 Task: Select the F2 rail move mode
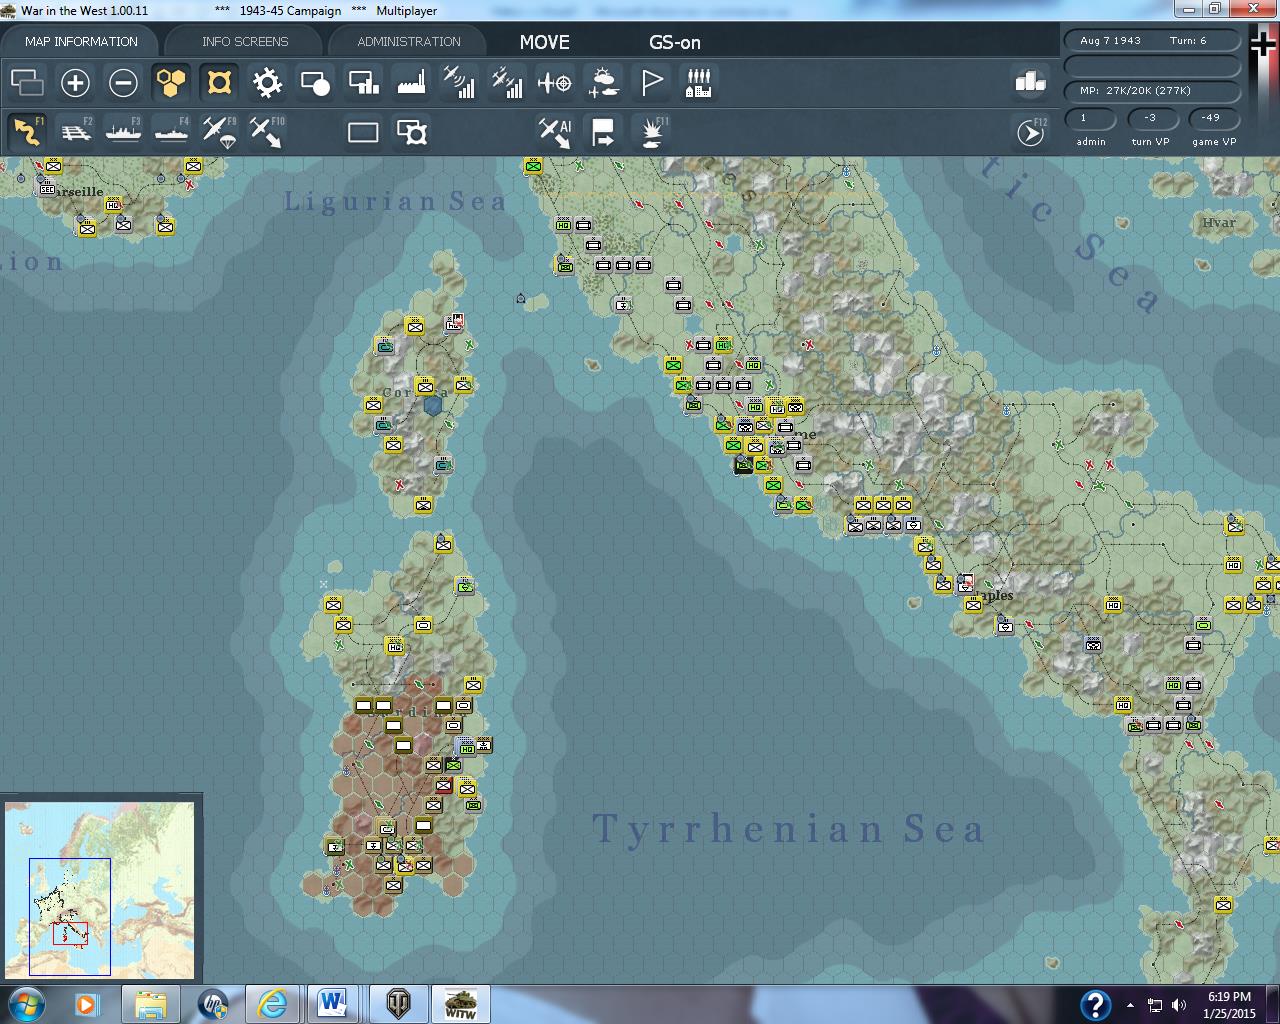pyautogui.click(x=75, y=131)
